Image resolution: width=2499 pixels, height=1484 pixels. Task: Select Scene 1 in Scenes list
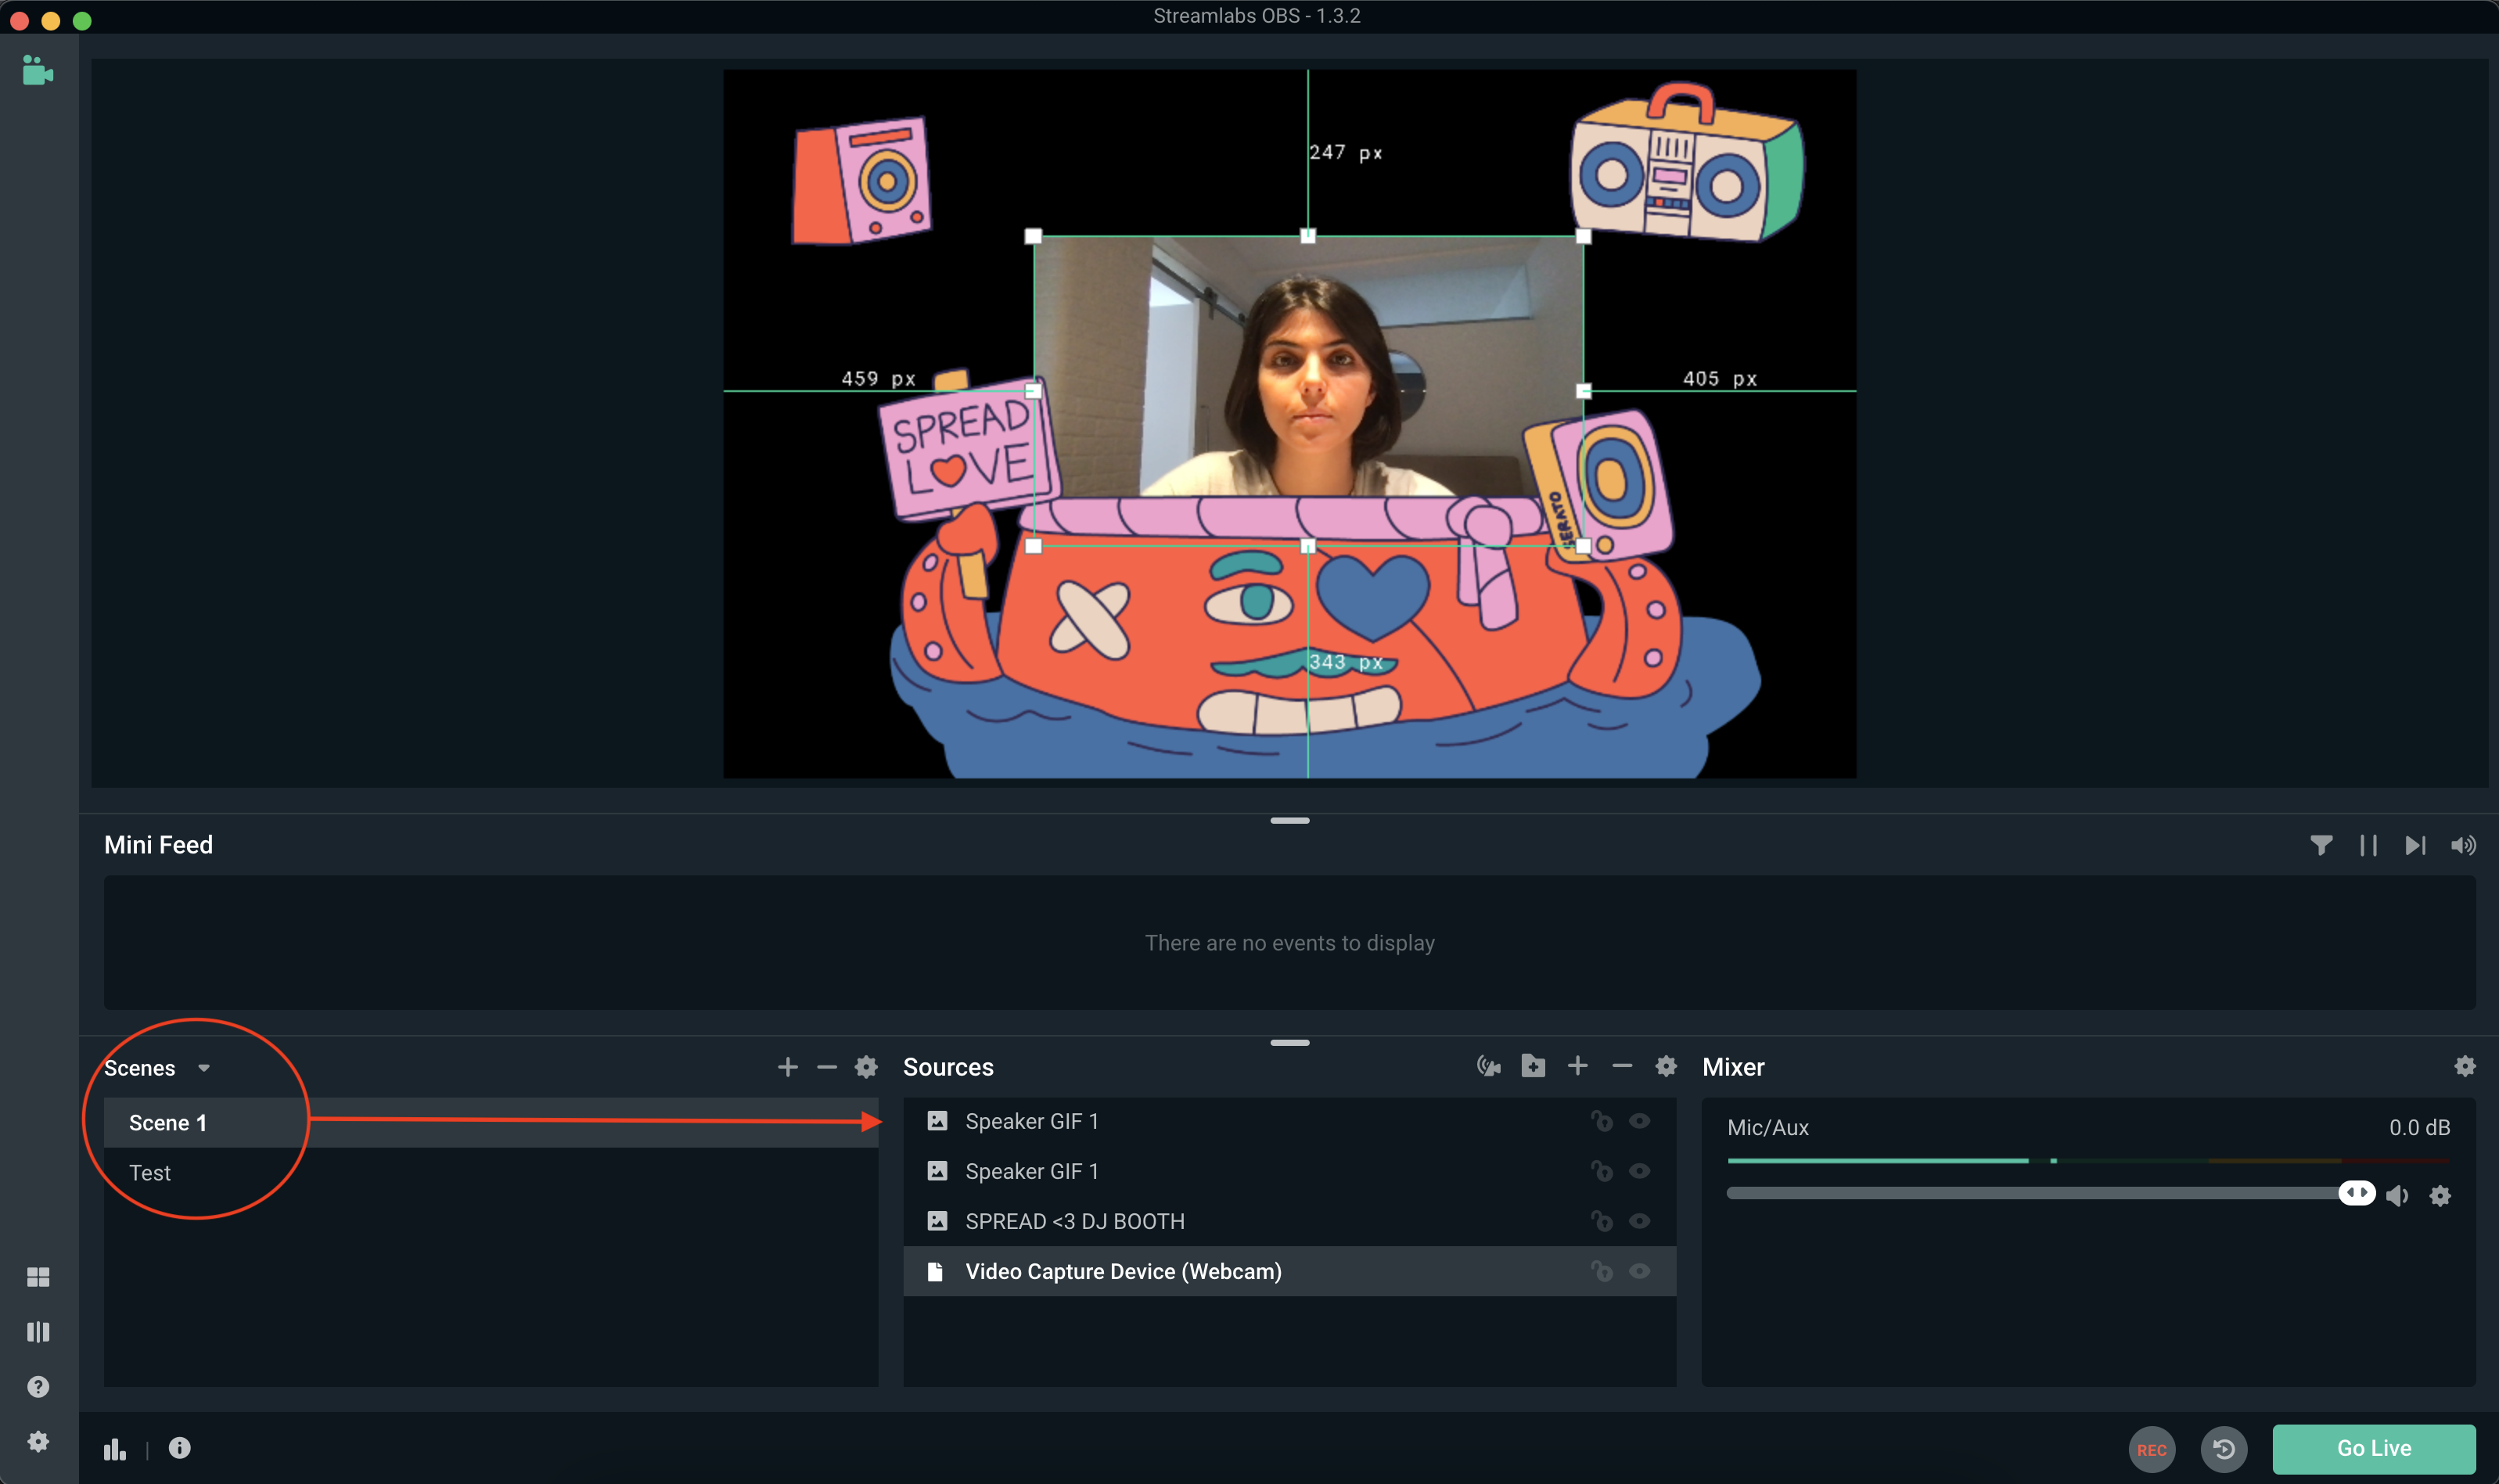tap(491, 1123)
